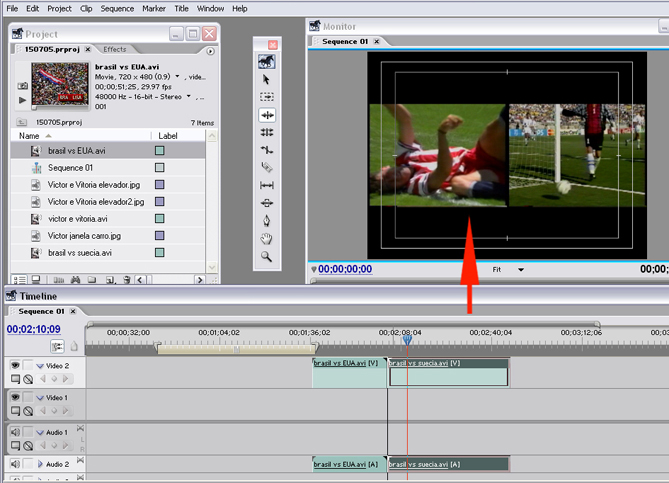Select the Selection arrow tool
The width and height of the screenshot is (669, 483).
(267, 79)
